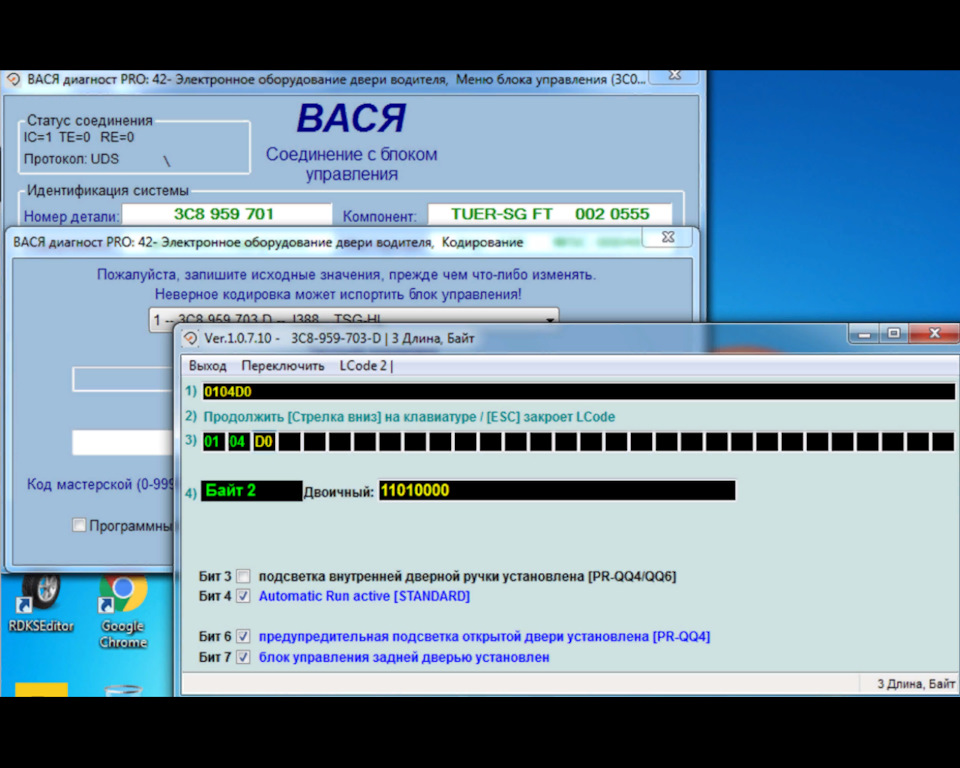Open the Переключить menu

pos(283,366)
